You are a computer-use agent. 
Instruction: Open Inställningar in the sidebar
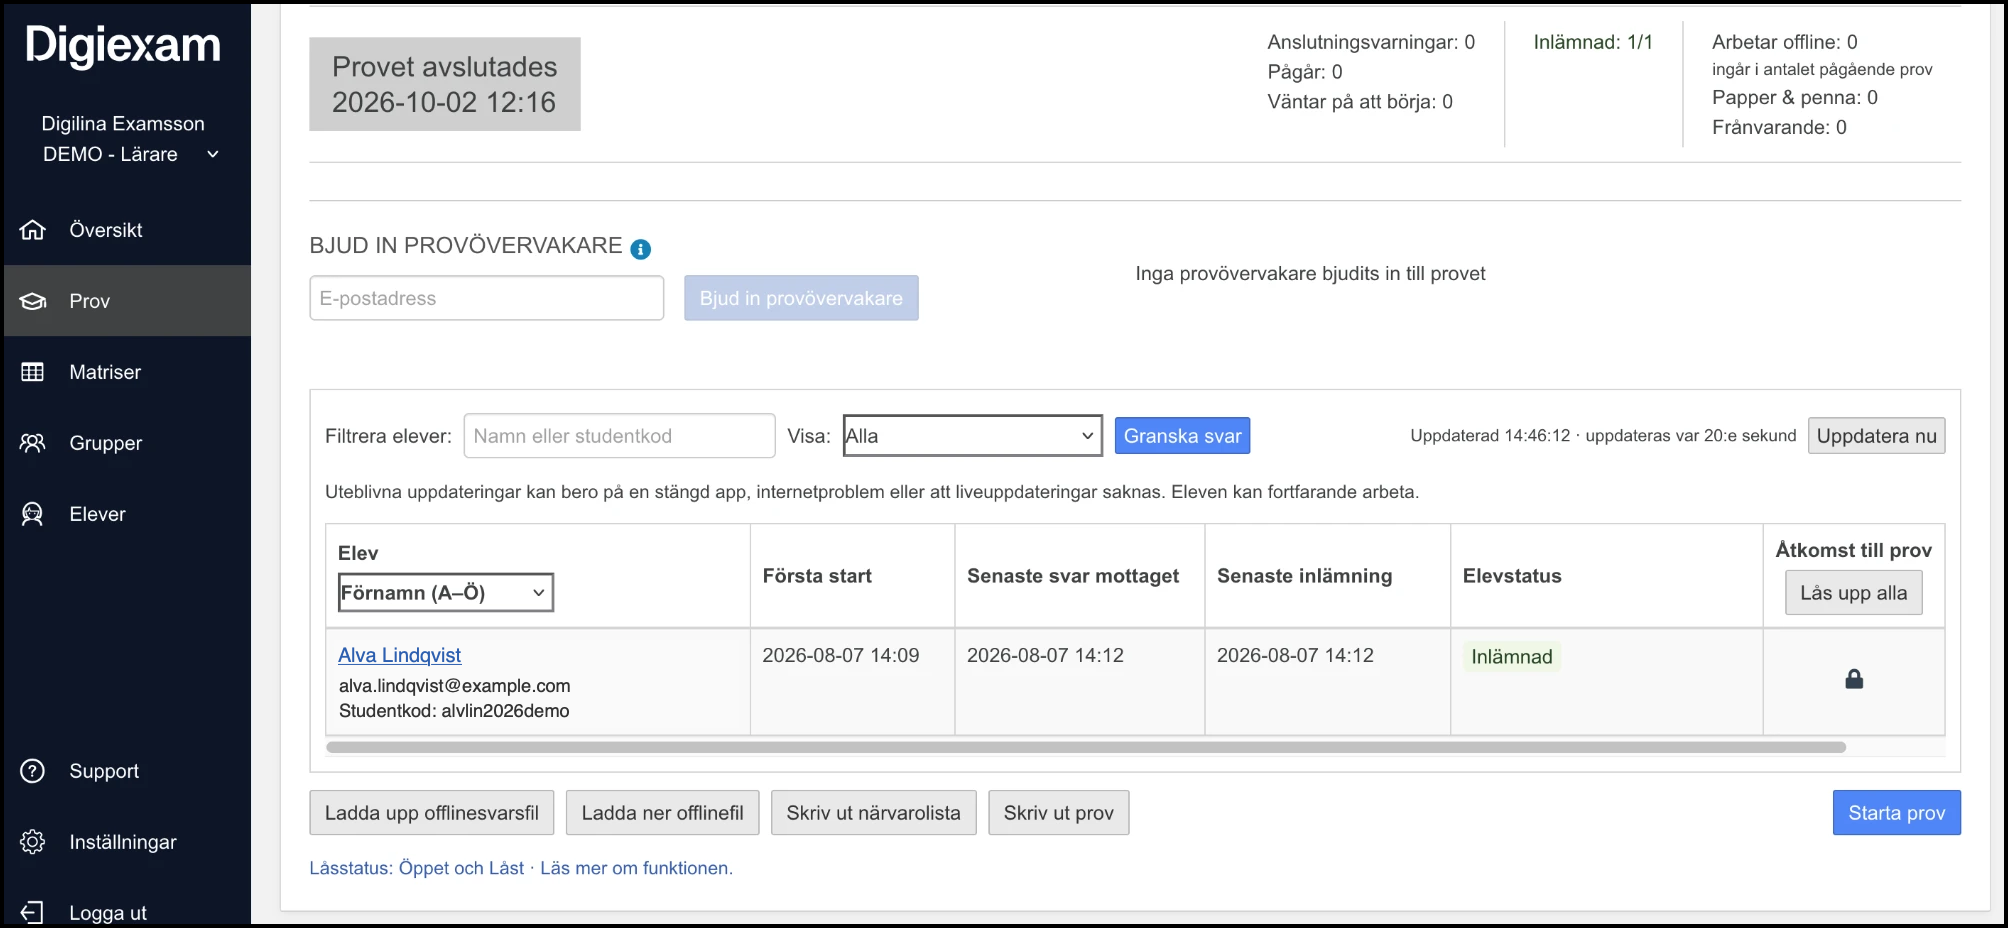127,842
